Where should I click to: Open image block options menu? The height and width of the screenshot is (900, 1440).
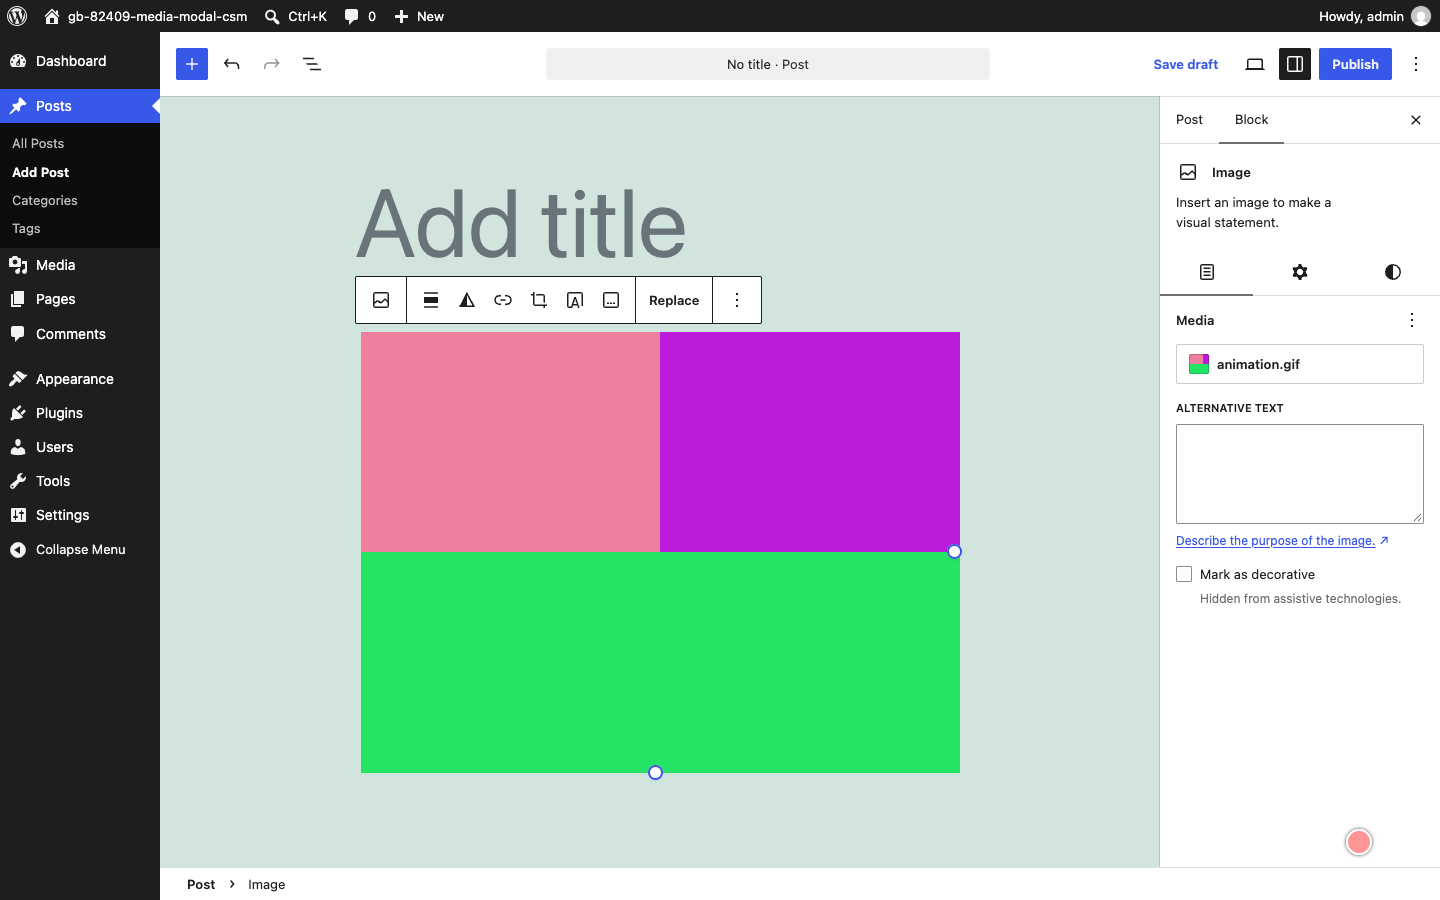737,300
